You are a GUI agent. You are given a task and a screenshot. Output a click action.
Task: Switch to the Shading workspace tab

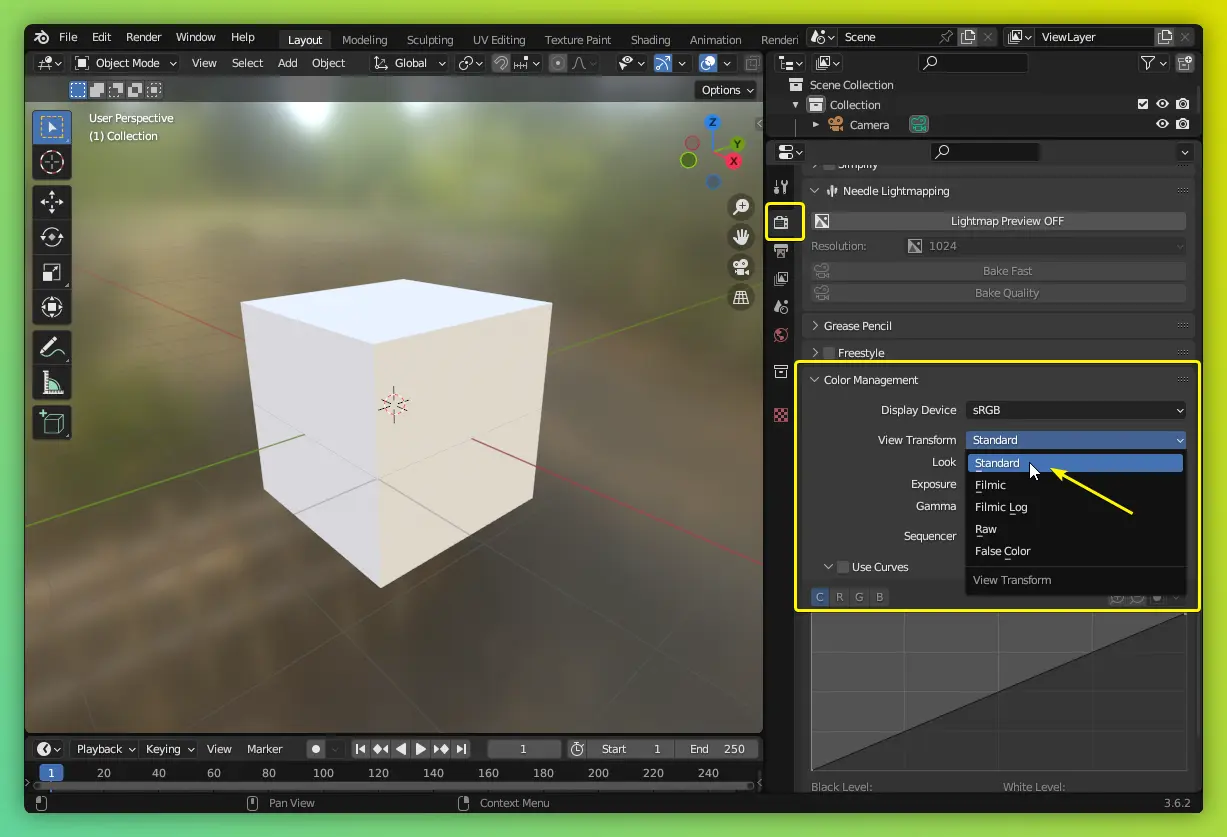point(650,40)
